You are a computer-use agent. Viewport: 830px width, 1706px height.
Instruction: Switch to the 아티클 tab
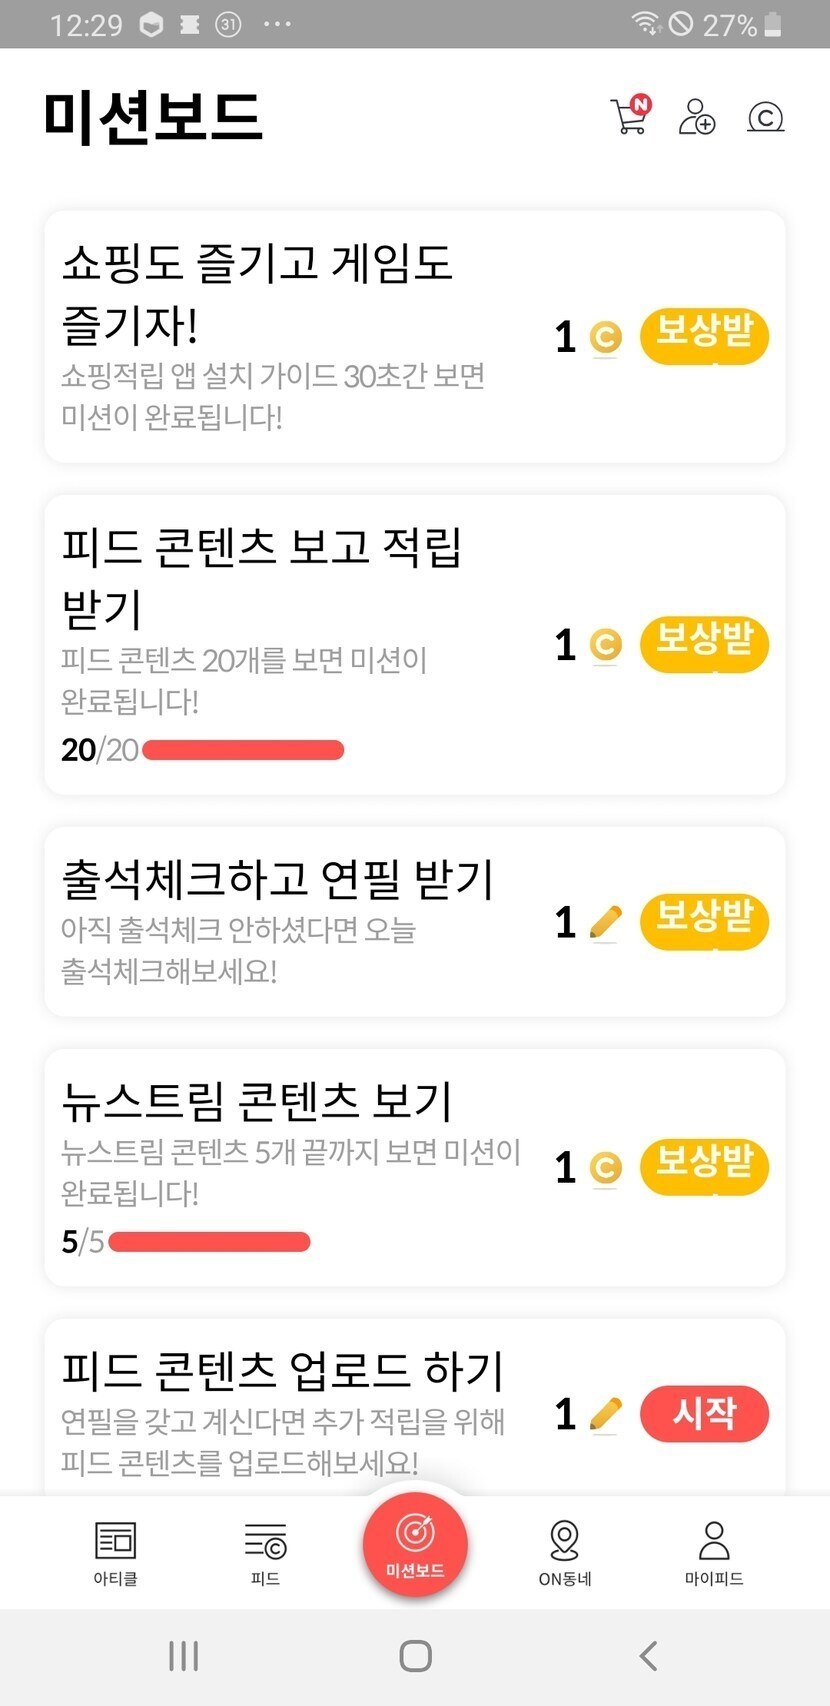(x=115, y=1552)
